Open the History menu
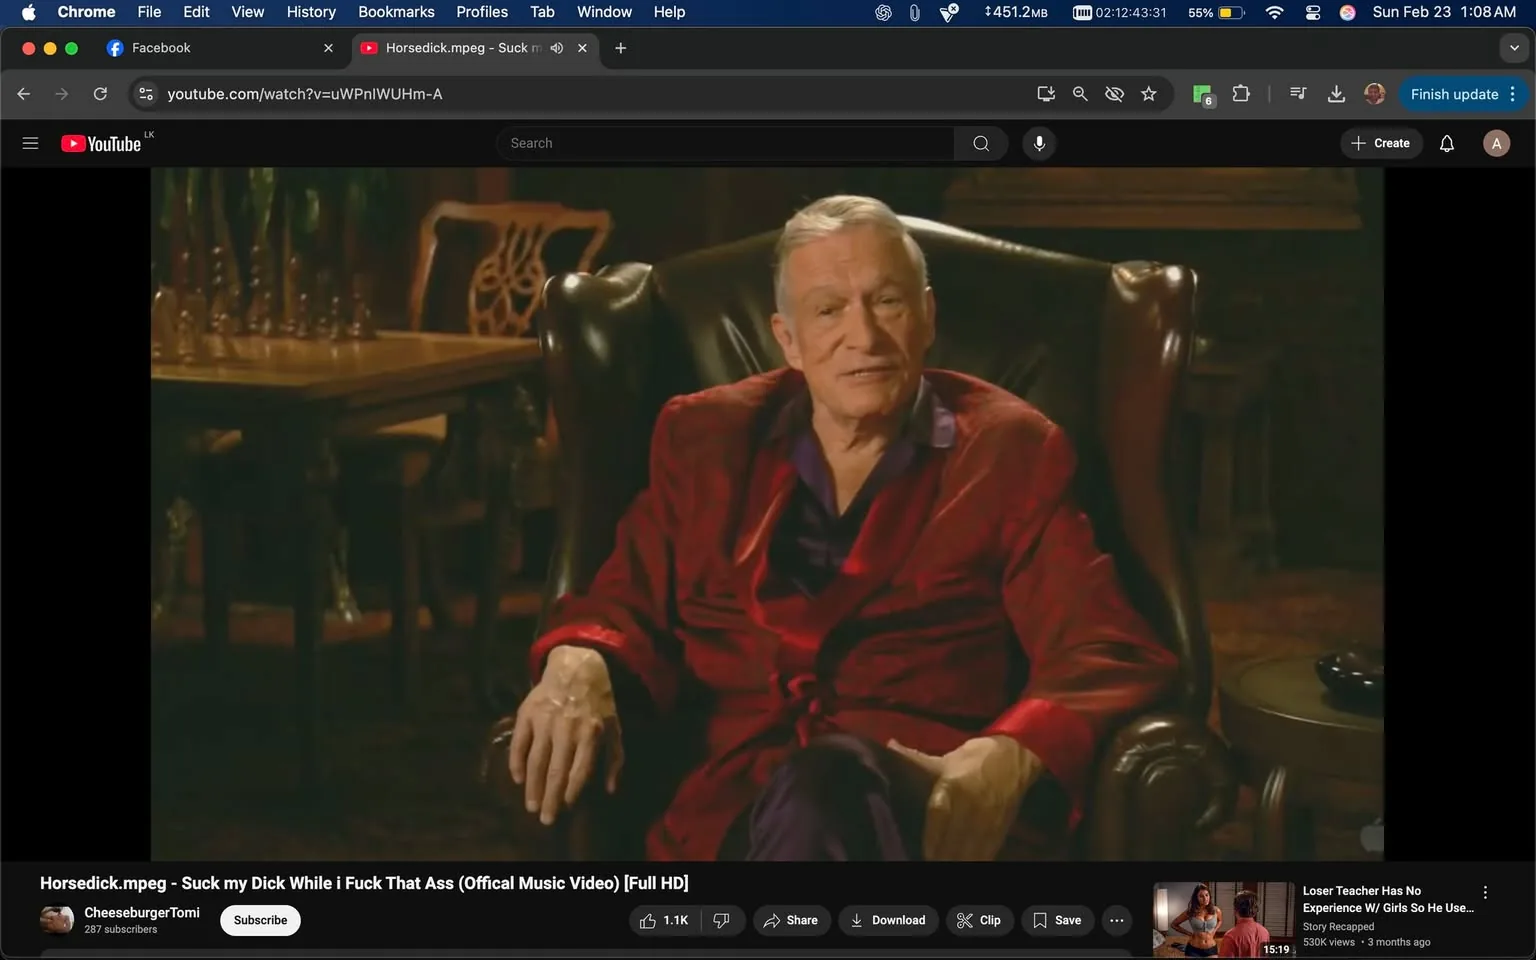The image size is (1536, 960). pyautogui.click(x=310, y=11)
